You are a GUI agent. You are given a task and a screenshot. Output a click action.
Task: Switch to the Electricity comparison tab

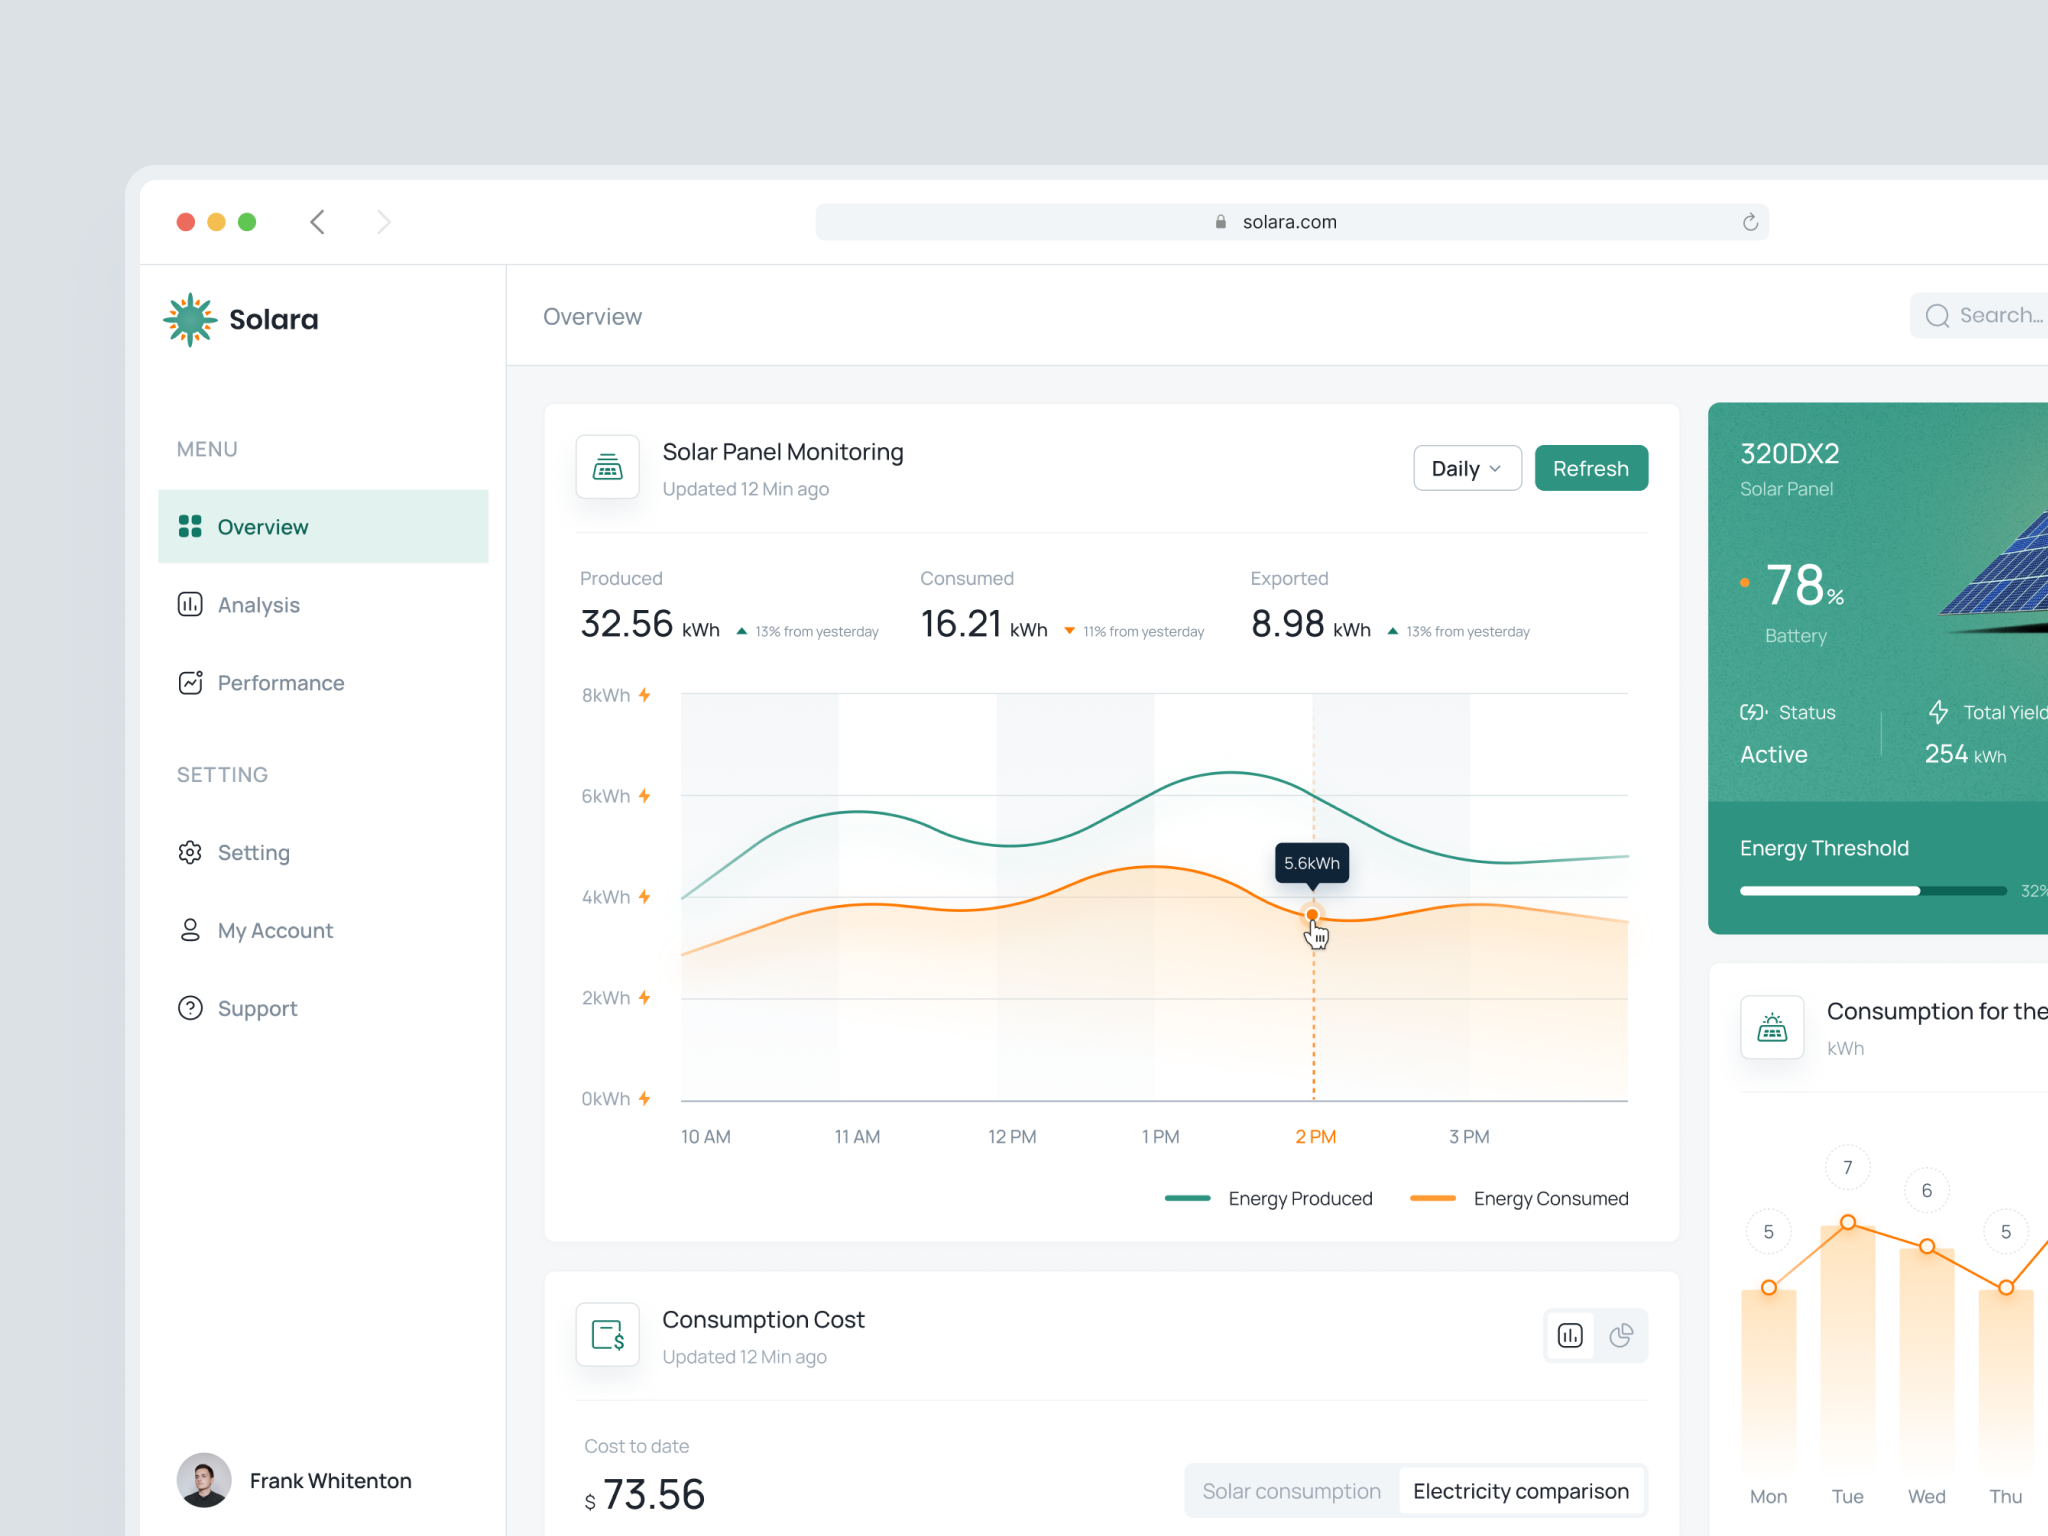click(x=1521, y=1490)
